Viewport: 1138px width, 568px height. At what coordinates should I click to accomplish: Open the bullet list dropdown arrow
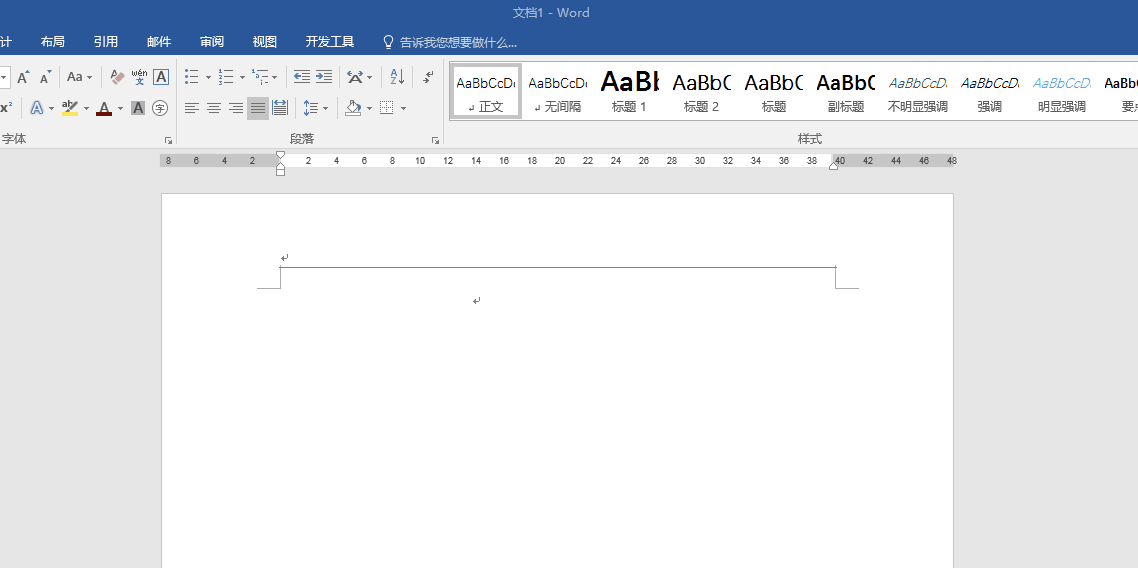tap(208, 77)
